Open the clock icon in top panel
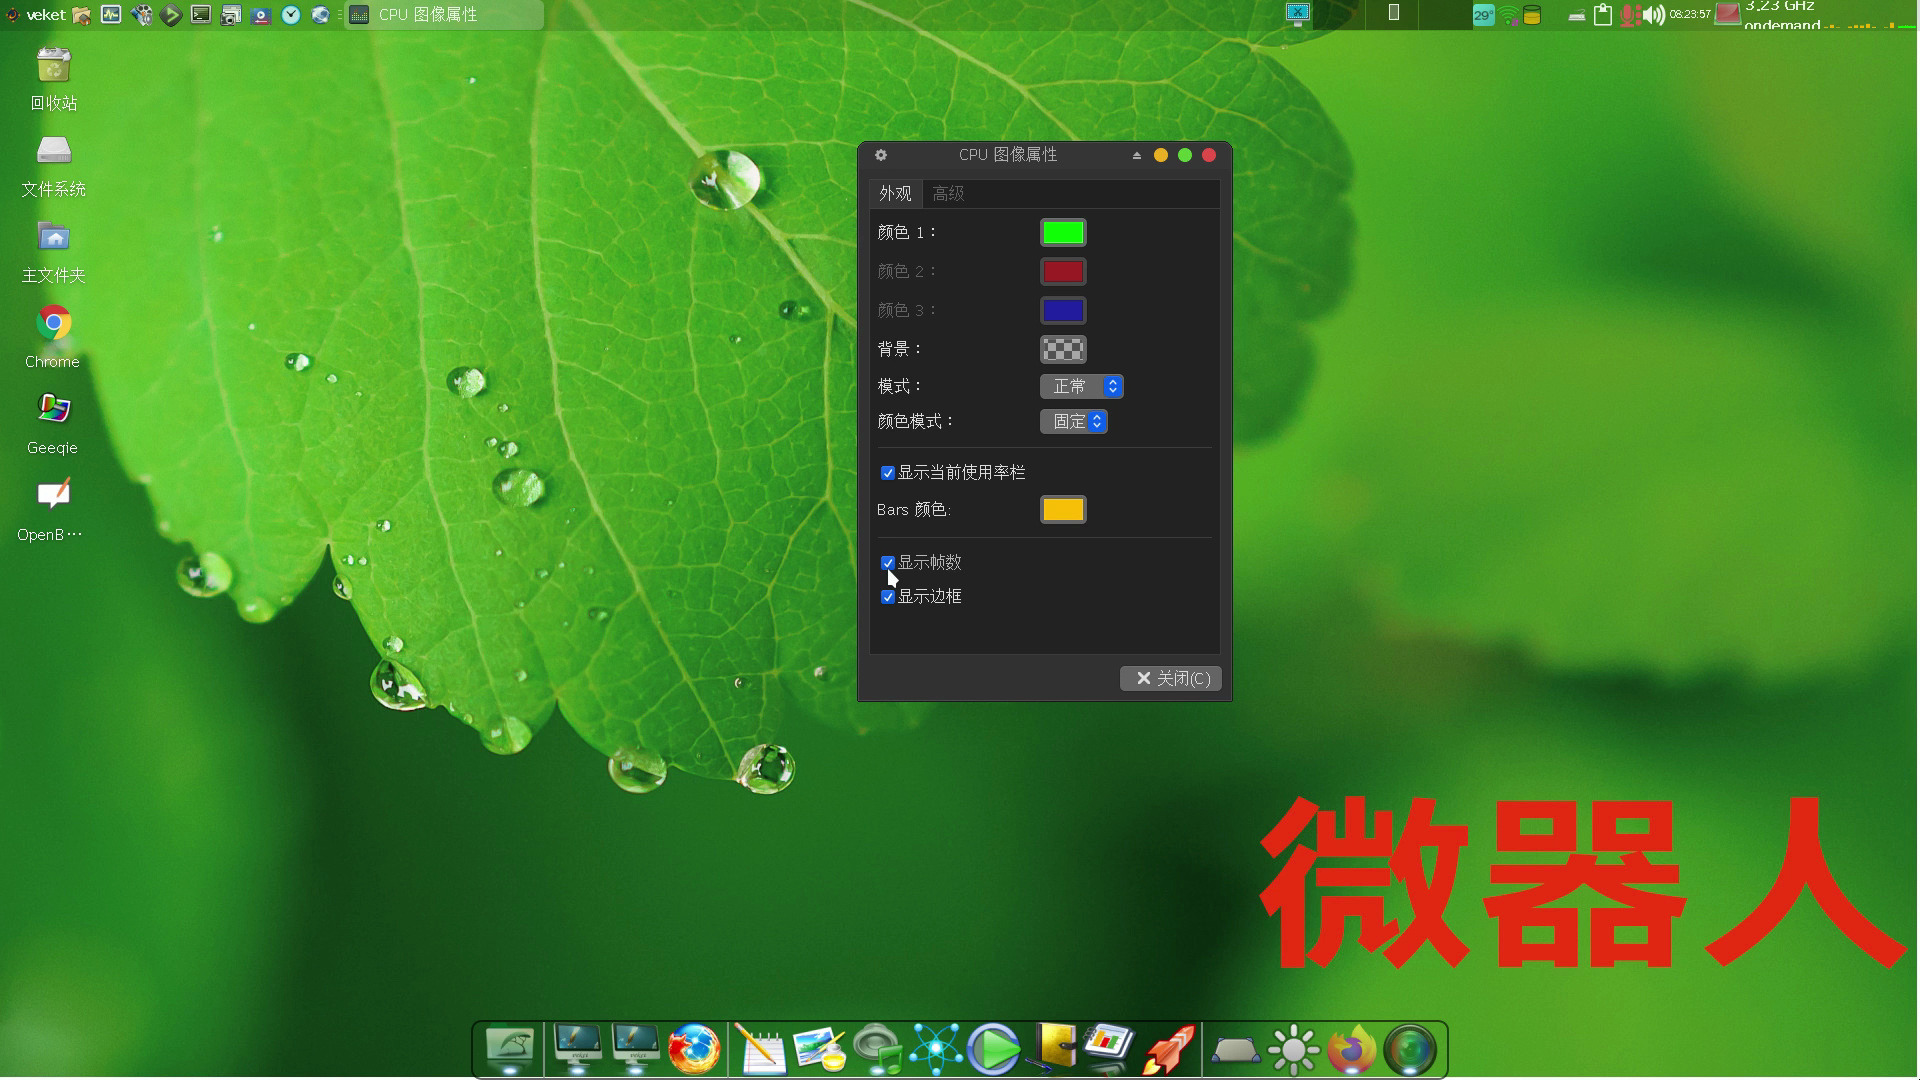Screen dimensions: 1920x1080 tap(291, 14)
